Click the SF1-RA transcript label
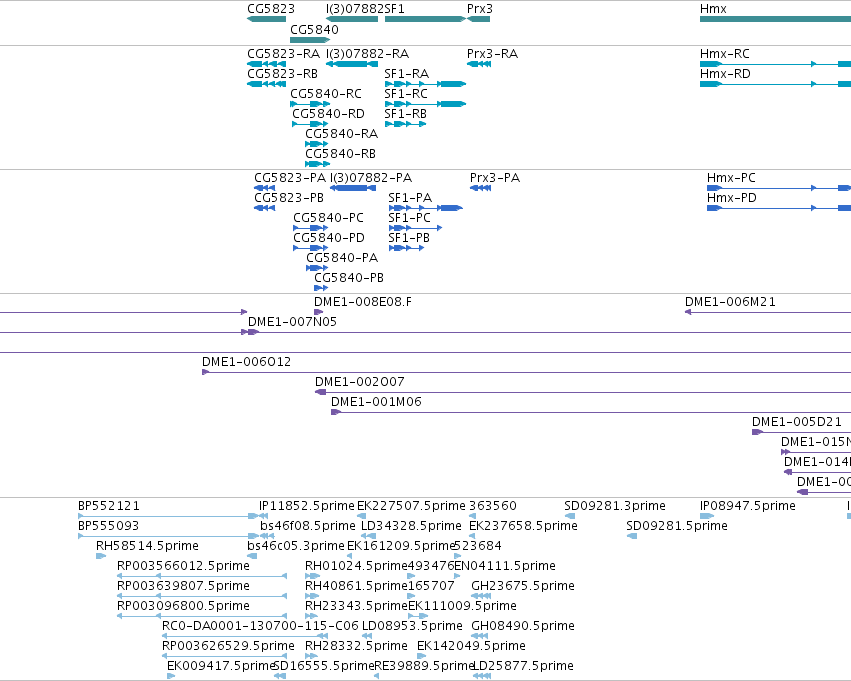This screenshot has height=681, width=851. pyautogui.click(x=407, y=74)
